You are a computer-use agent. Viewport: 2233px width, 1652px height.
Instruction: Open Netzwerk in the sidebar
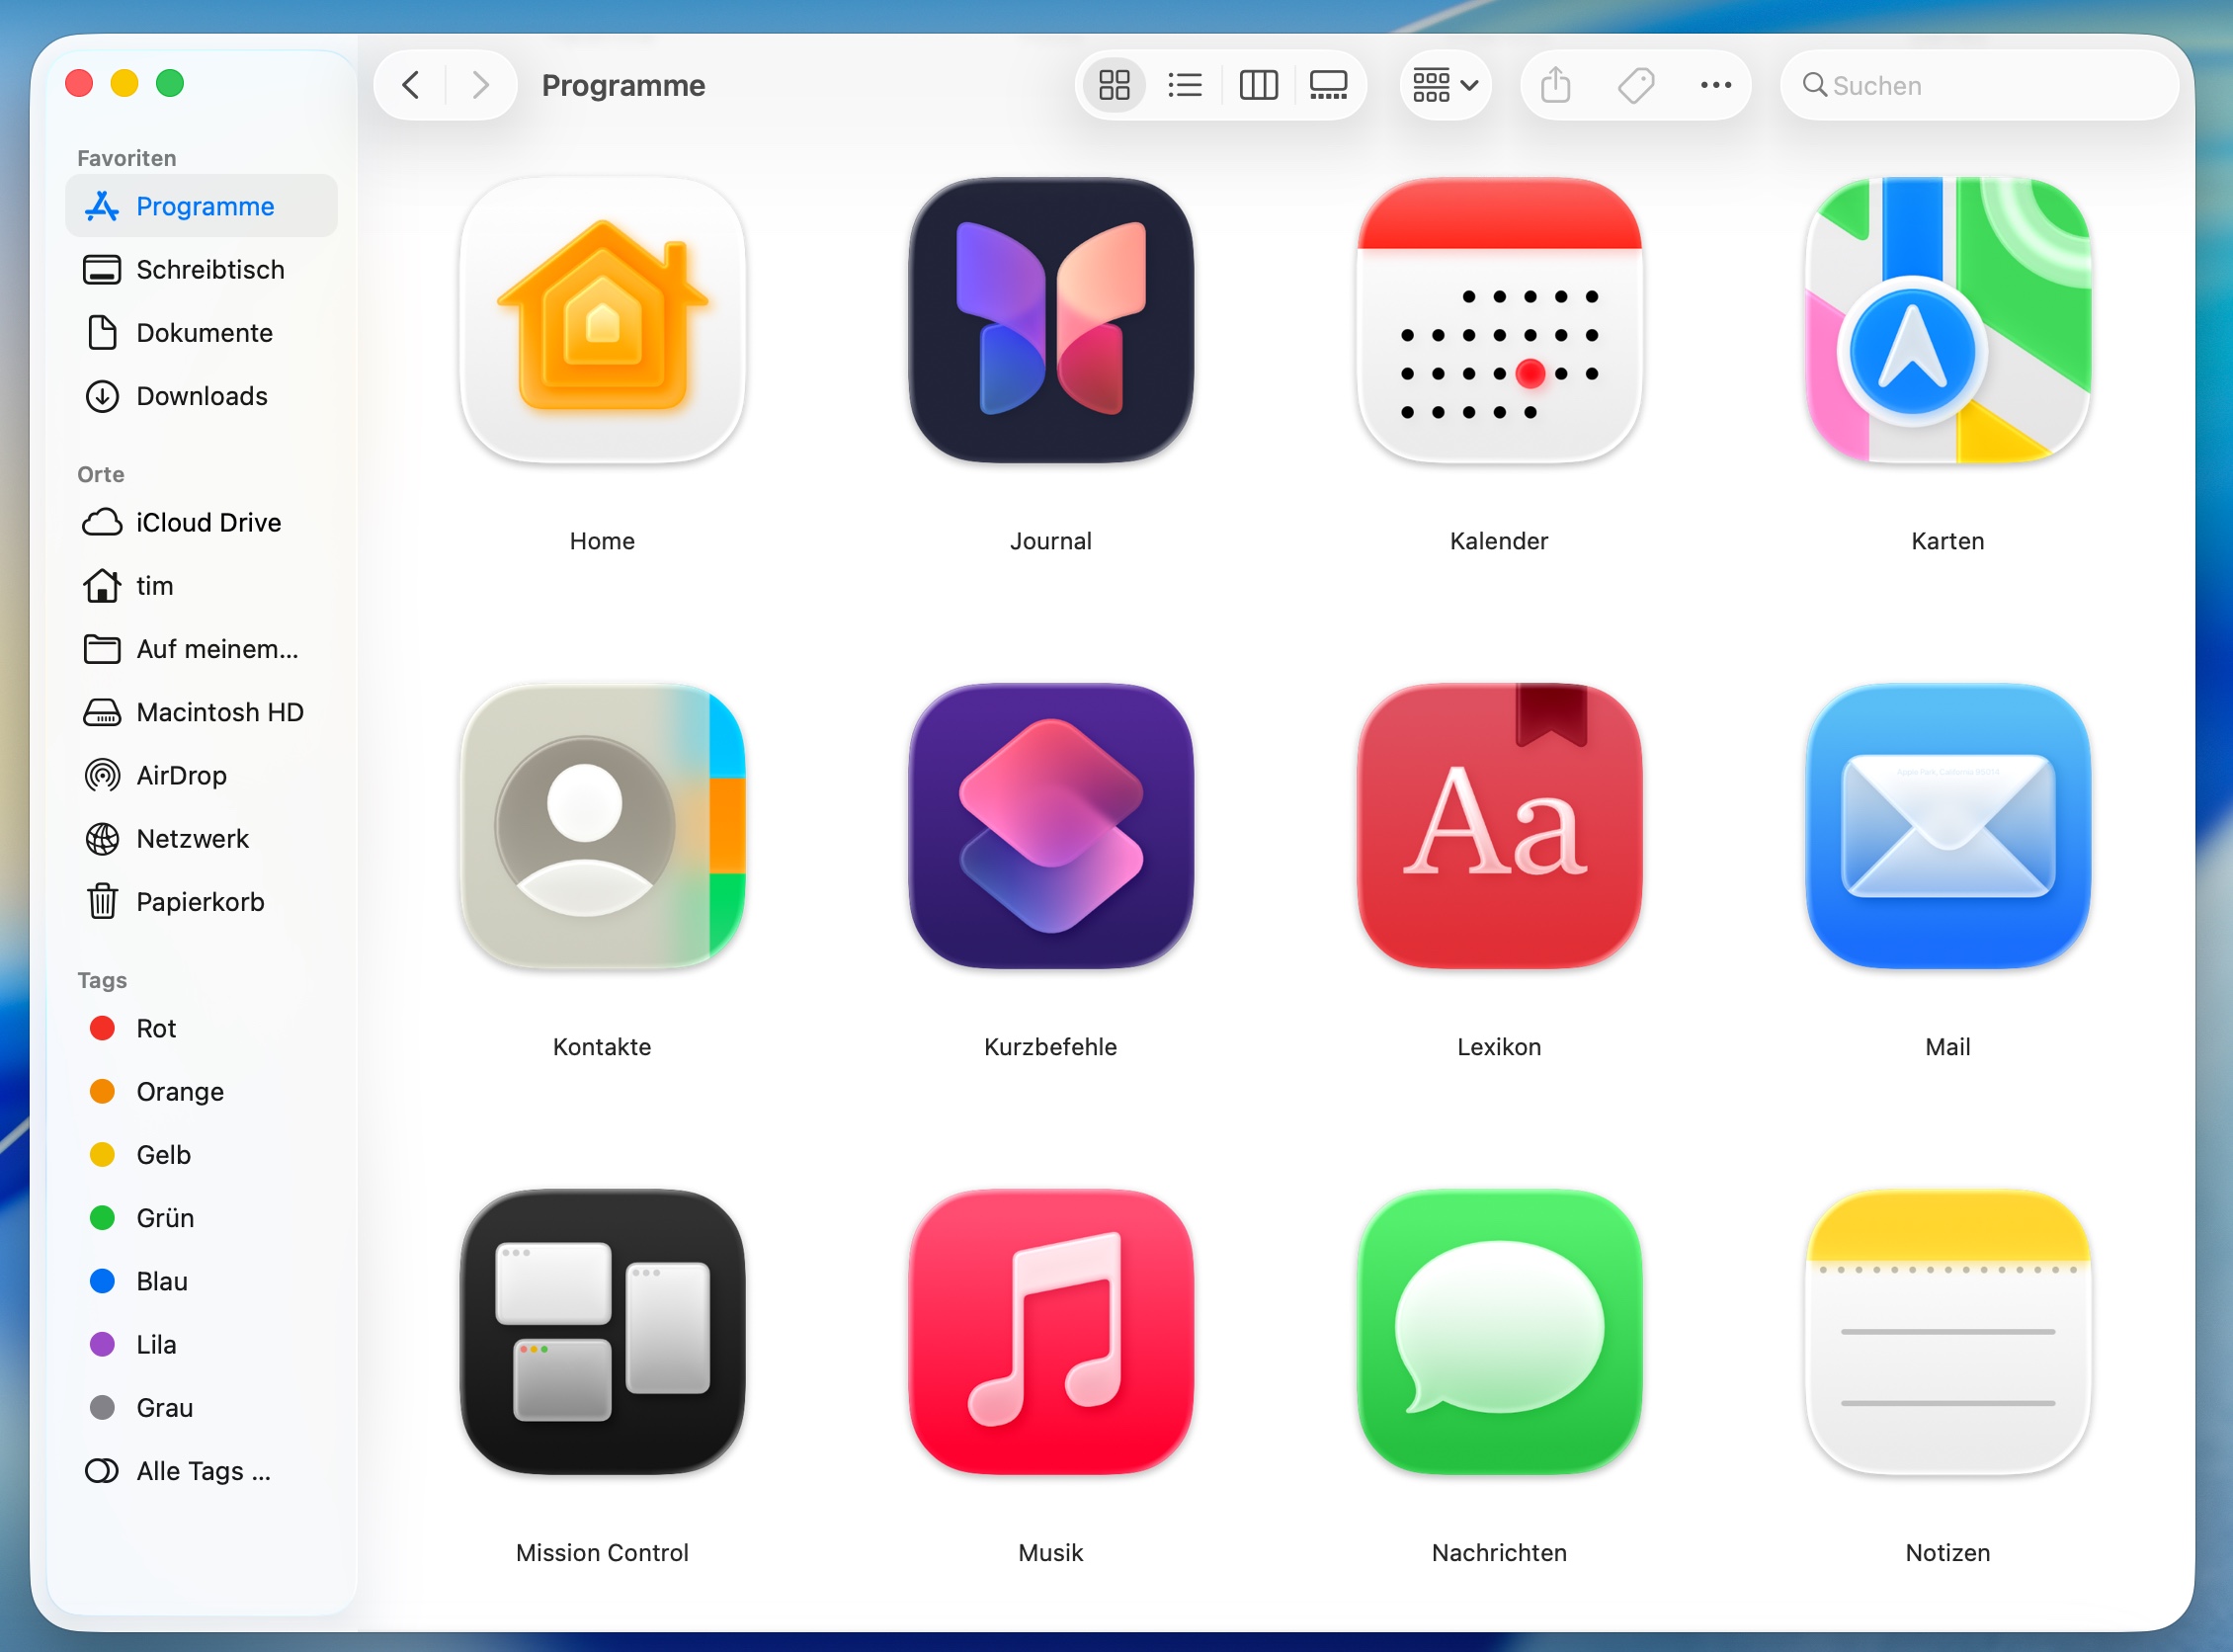[201, 838]
